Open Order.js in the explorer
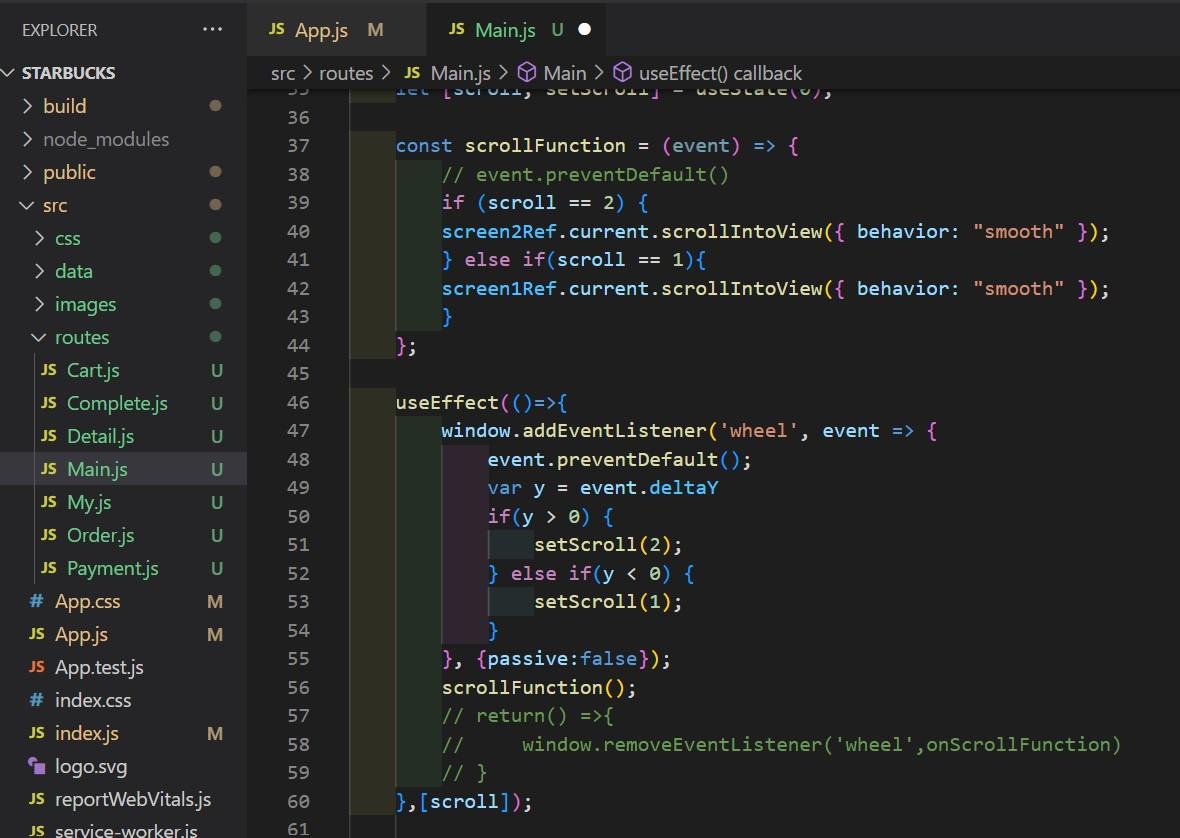Image resolution: width=1180 pixels, height=838 pixels. (x=100, y=536)
